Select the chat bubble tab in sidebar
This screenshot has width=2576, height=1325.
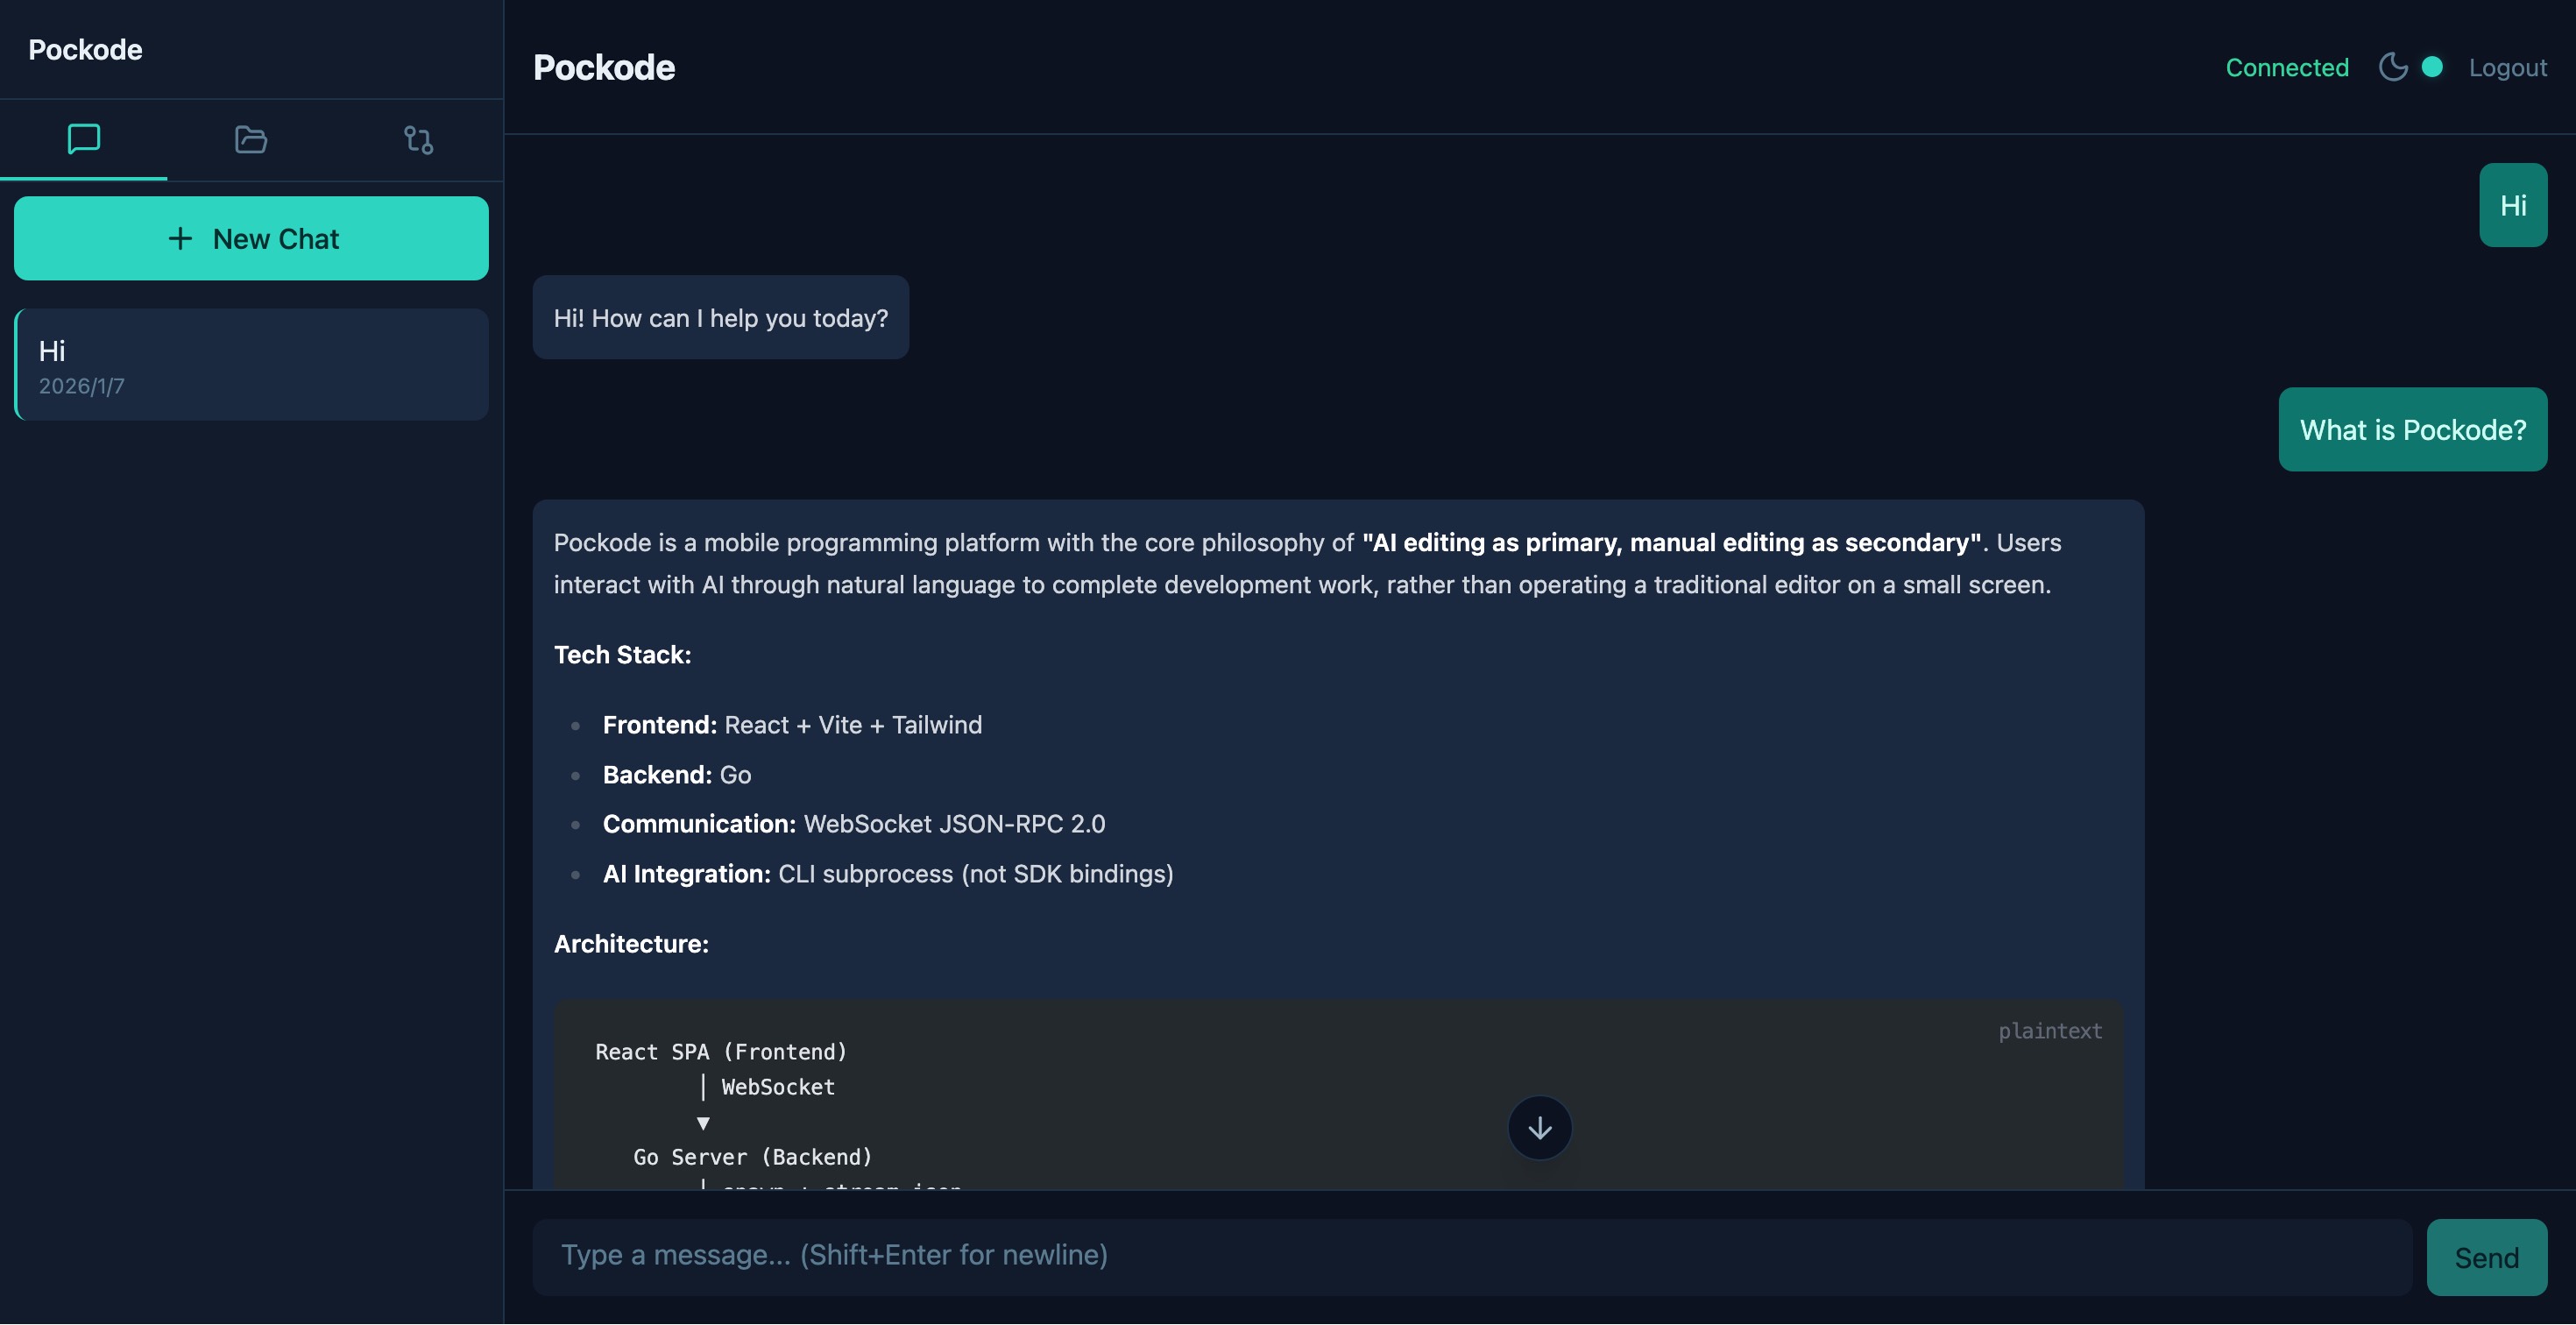pos(82,140)
